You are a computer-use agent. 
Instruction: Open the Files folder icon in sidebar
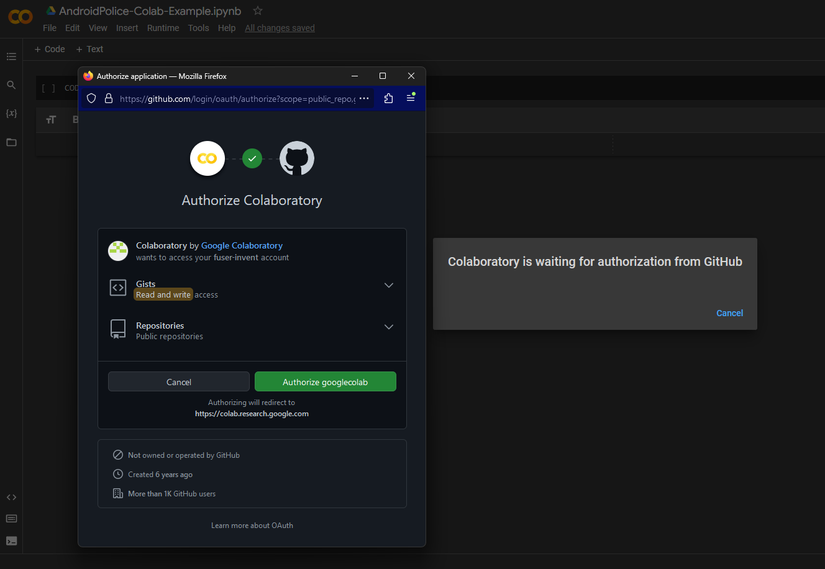pyautogui.click(x=12, y=142)
